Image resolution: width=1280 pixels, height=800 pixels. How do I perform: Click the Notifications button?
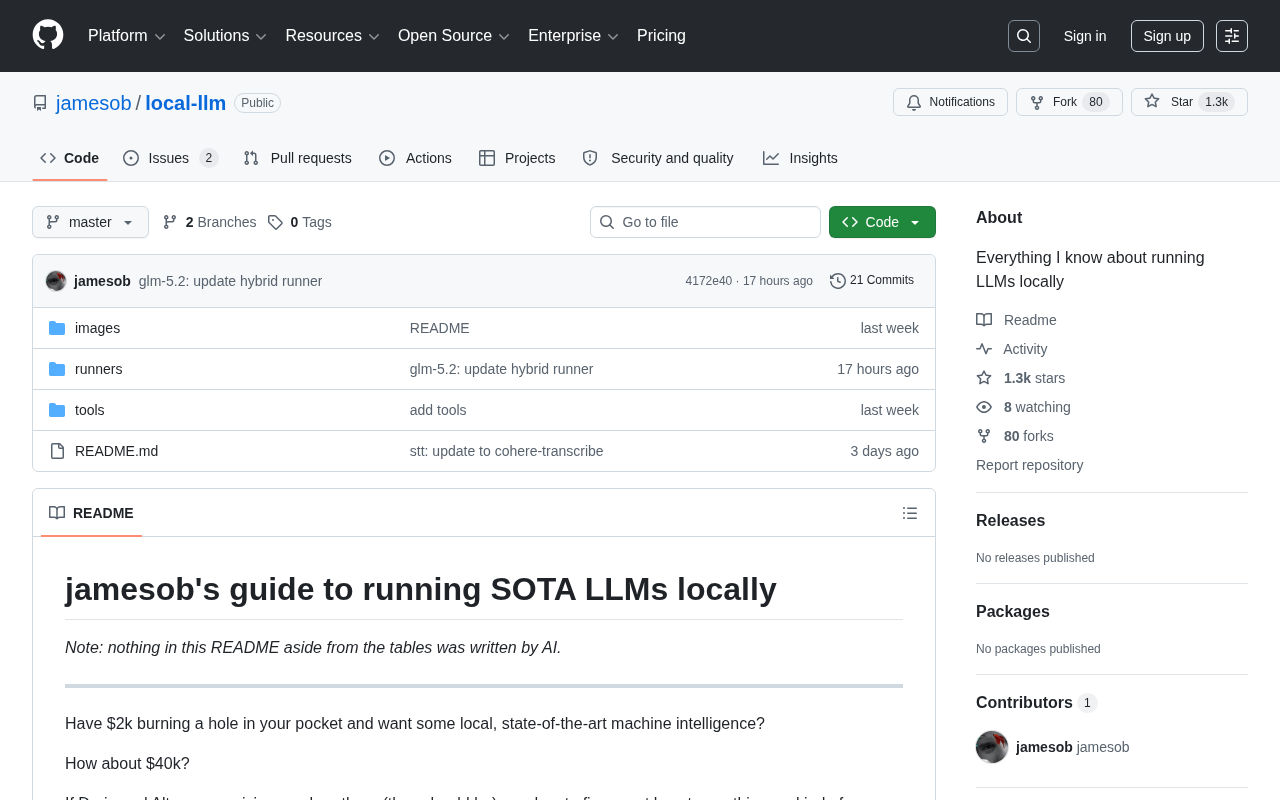pyautogui.click(x=950, y=102)
